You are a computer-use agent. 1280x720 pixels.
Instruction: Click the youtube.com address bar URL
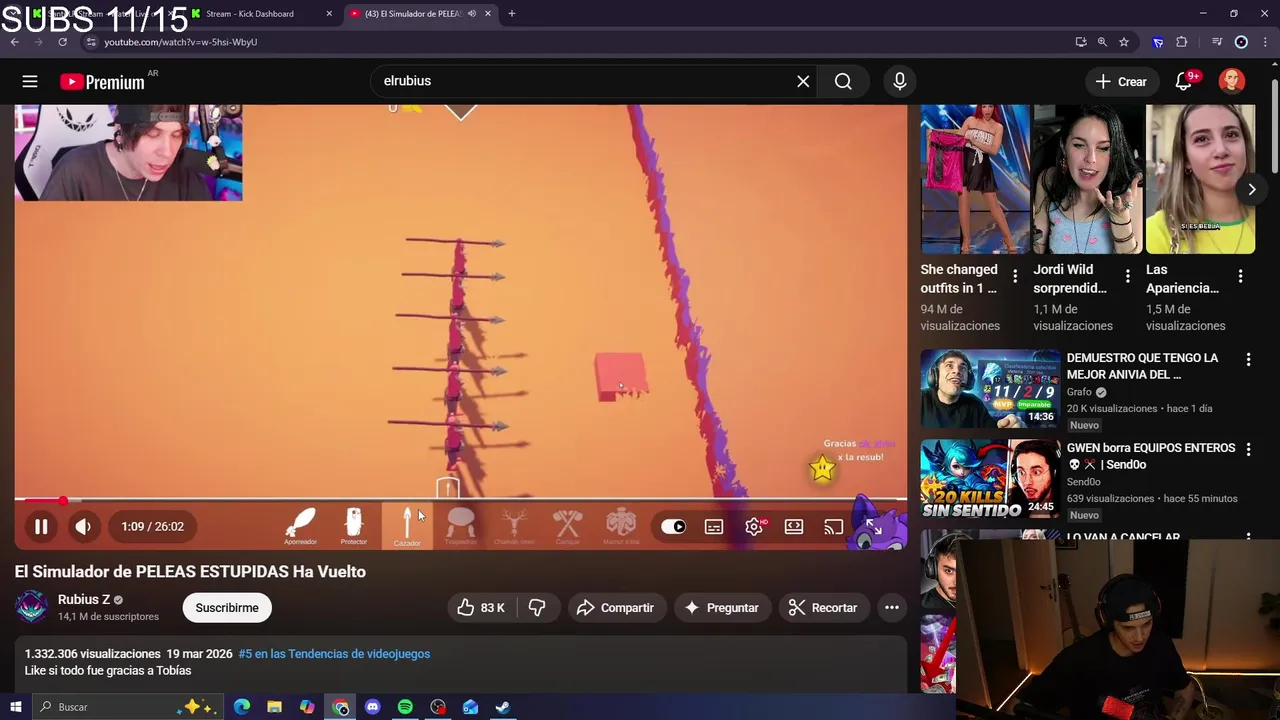pos(180,42)
